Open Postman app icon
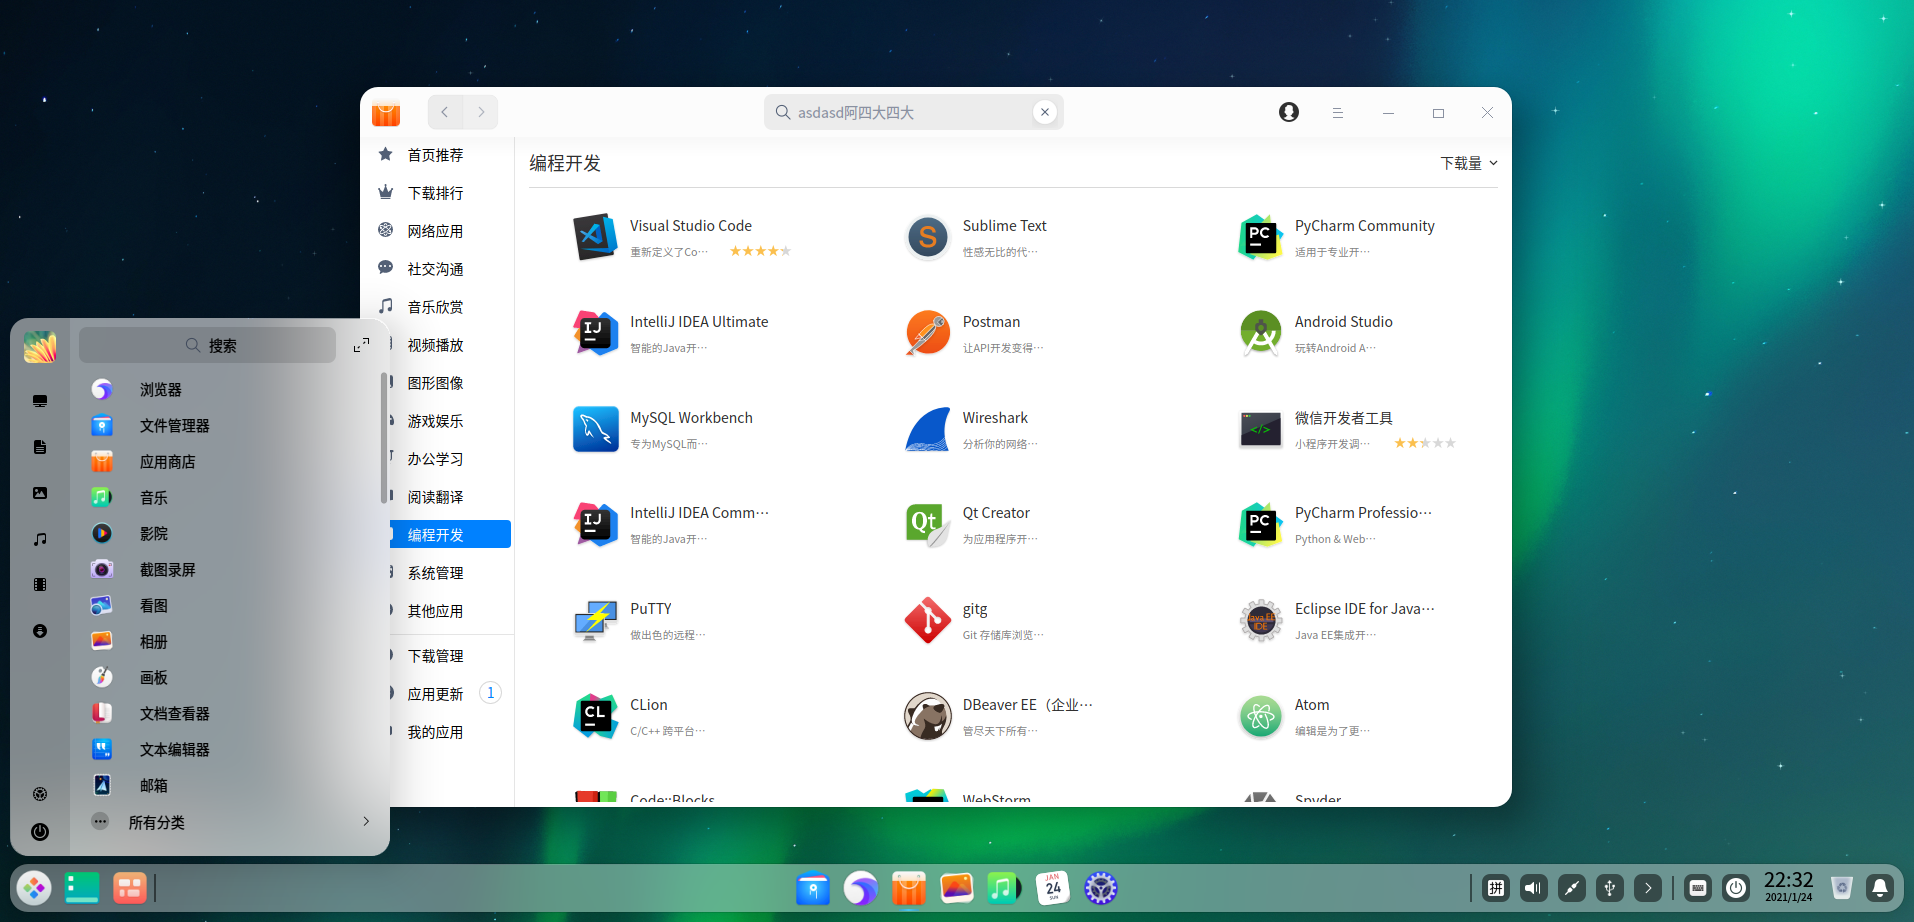This screenshot has height=922, width=1914. [x=928, y=333]
